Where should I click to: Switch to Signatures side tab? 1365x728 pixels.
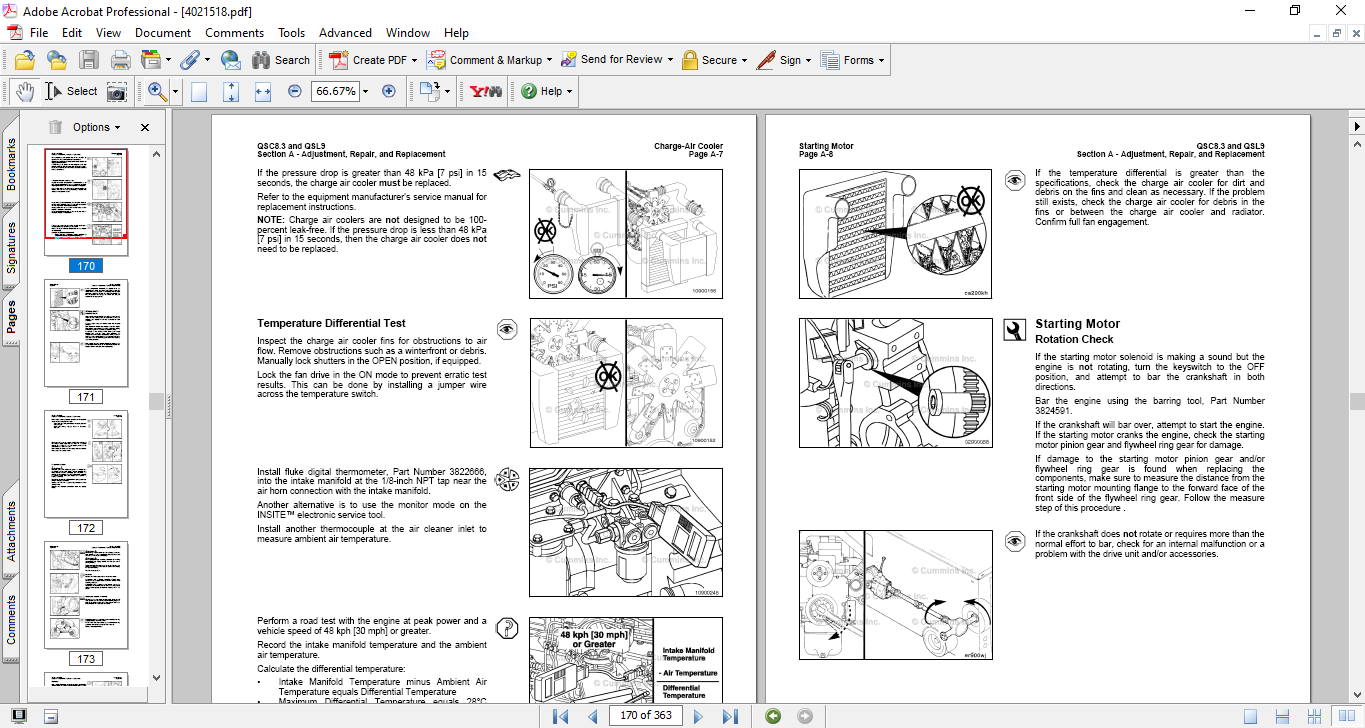coord(12,248)
